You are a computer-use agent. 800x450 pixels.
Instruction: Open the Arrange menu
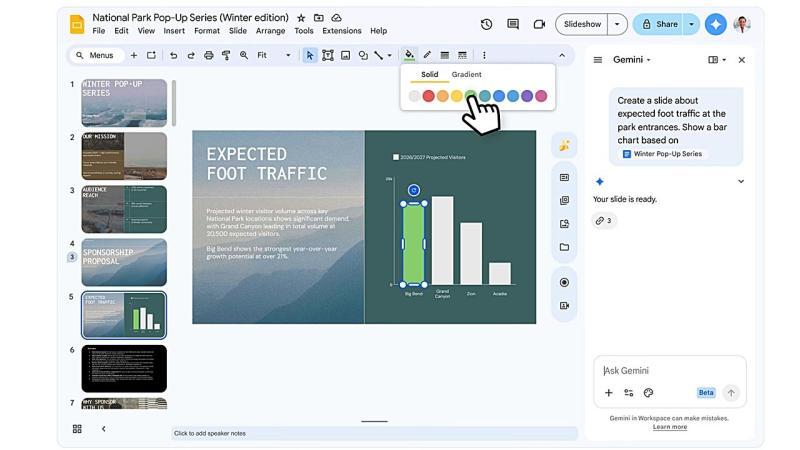[270, 31]
